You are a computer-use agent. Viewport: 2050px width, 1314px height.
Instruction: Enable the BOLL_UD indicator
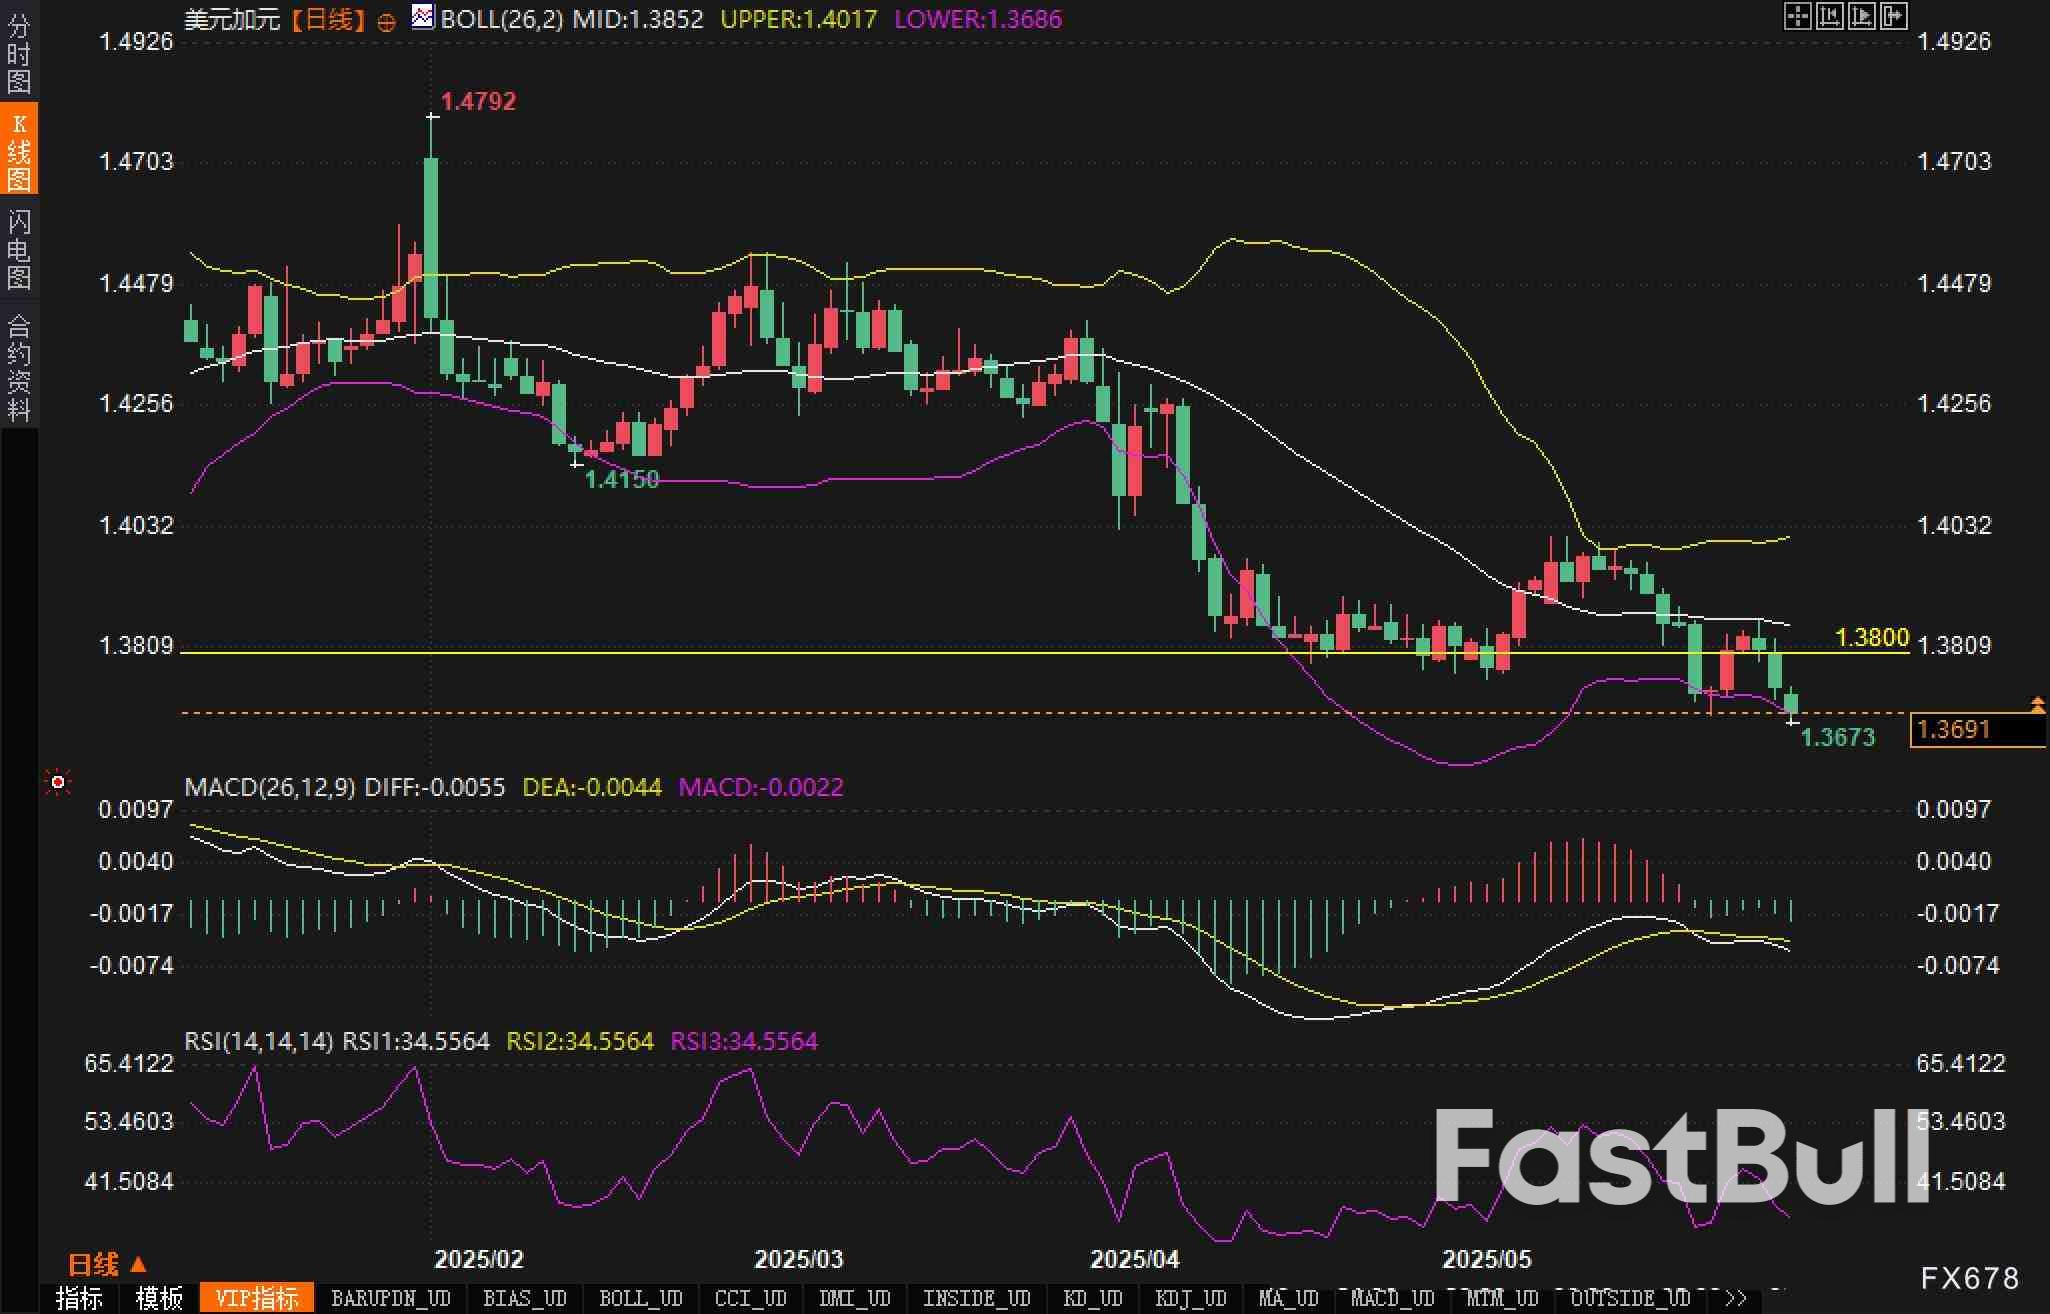[640, 1298]
